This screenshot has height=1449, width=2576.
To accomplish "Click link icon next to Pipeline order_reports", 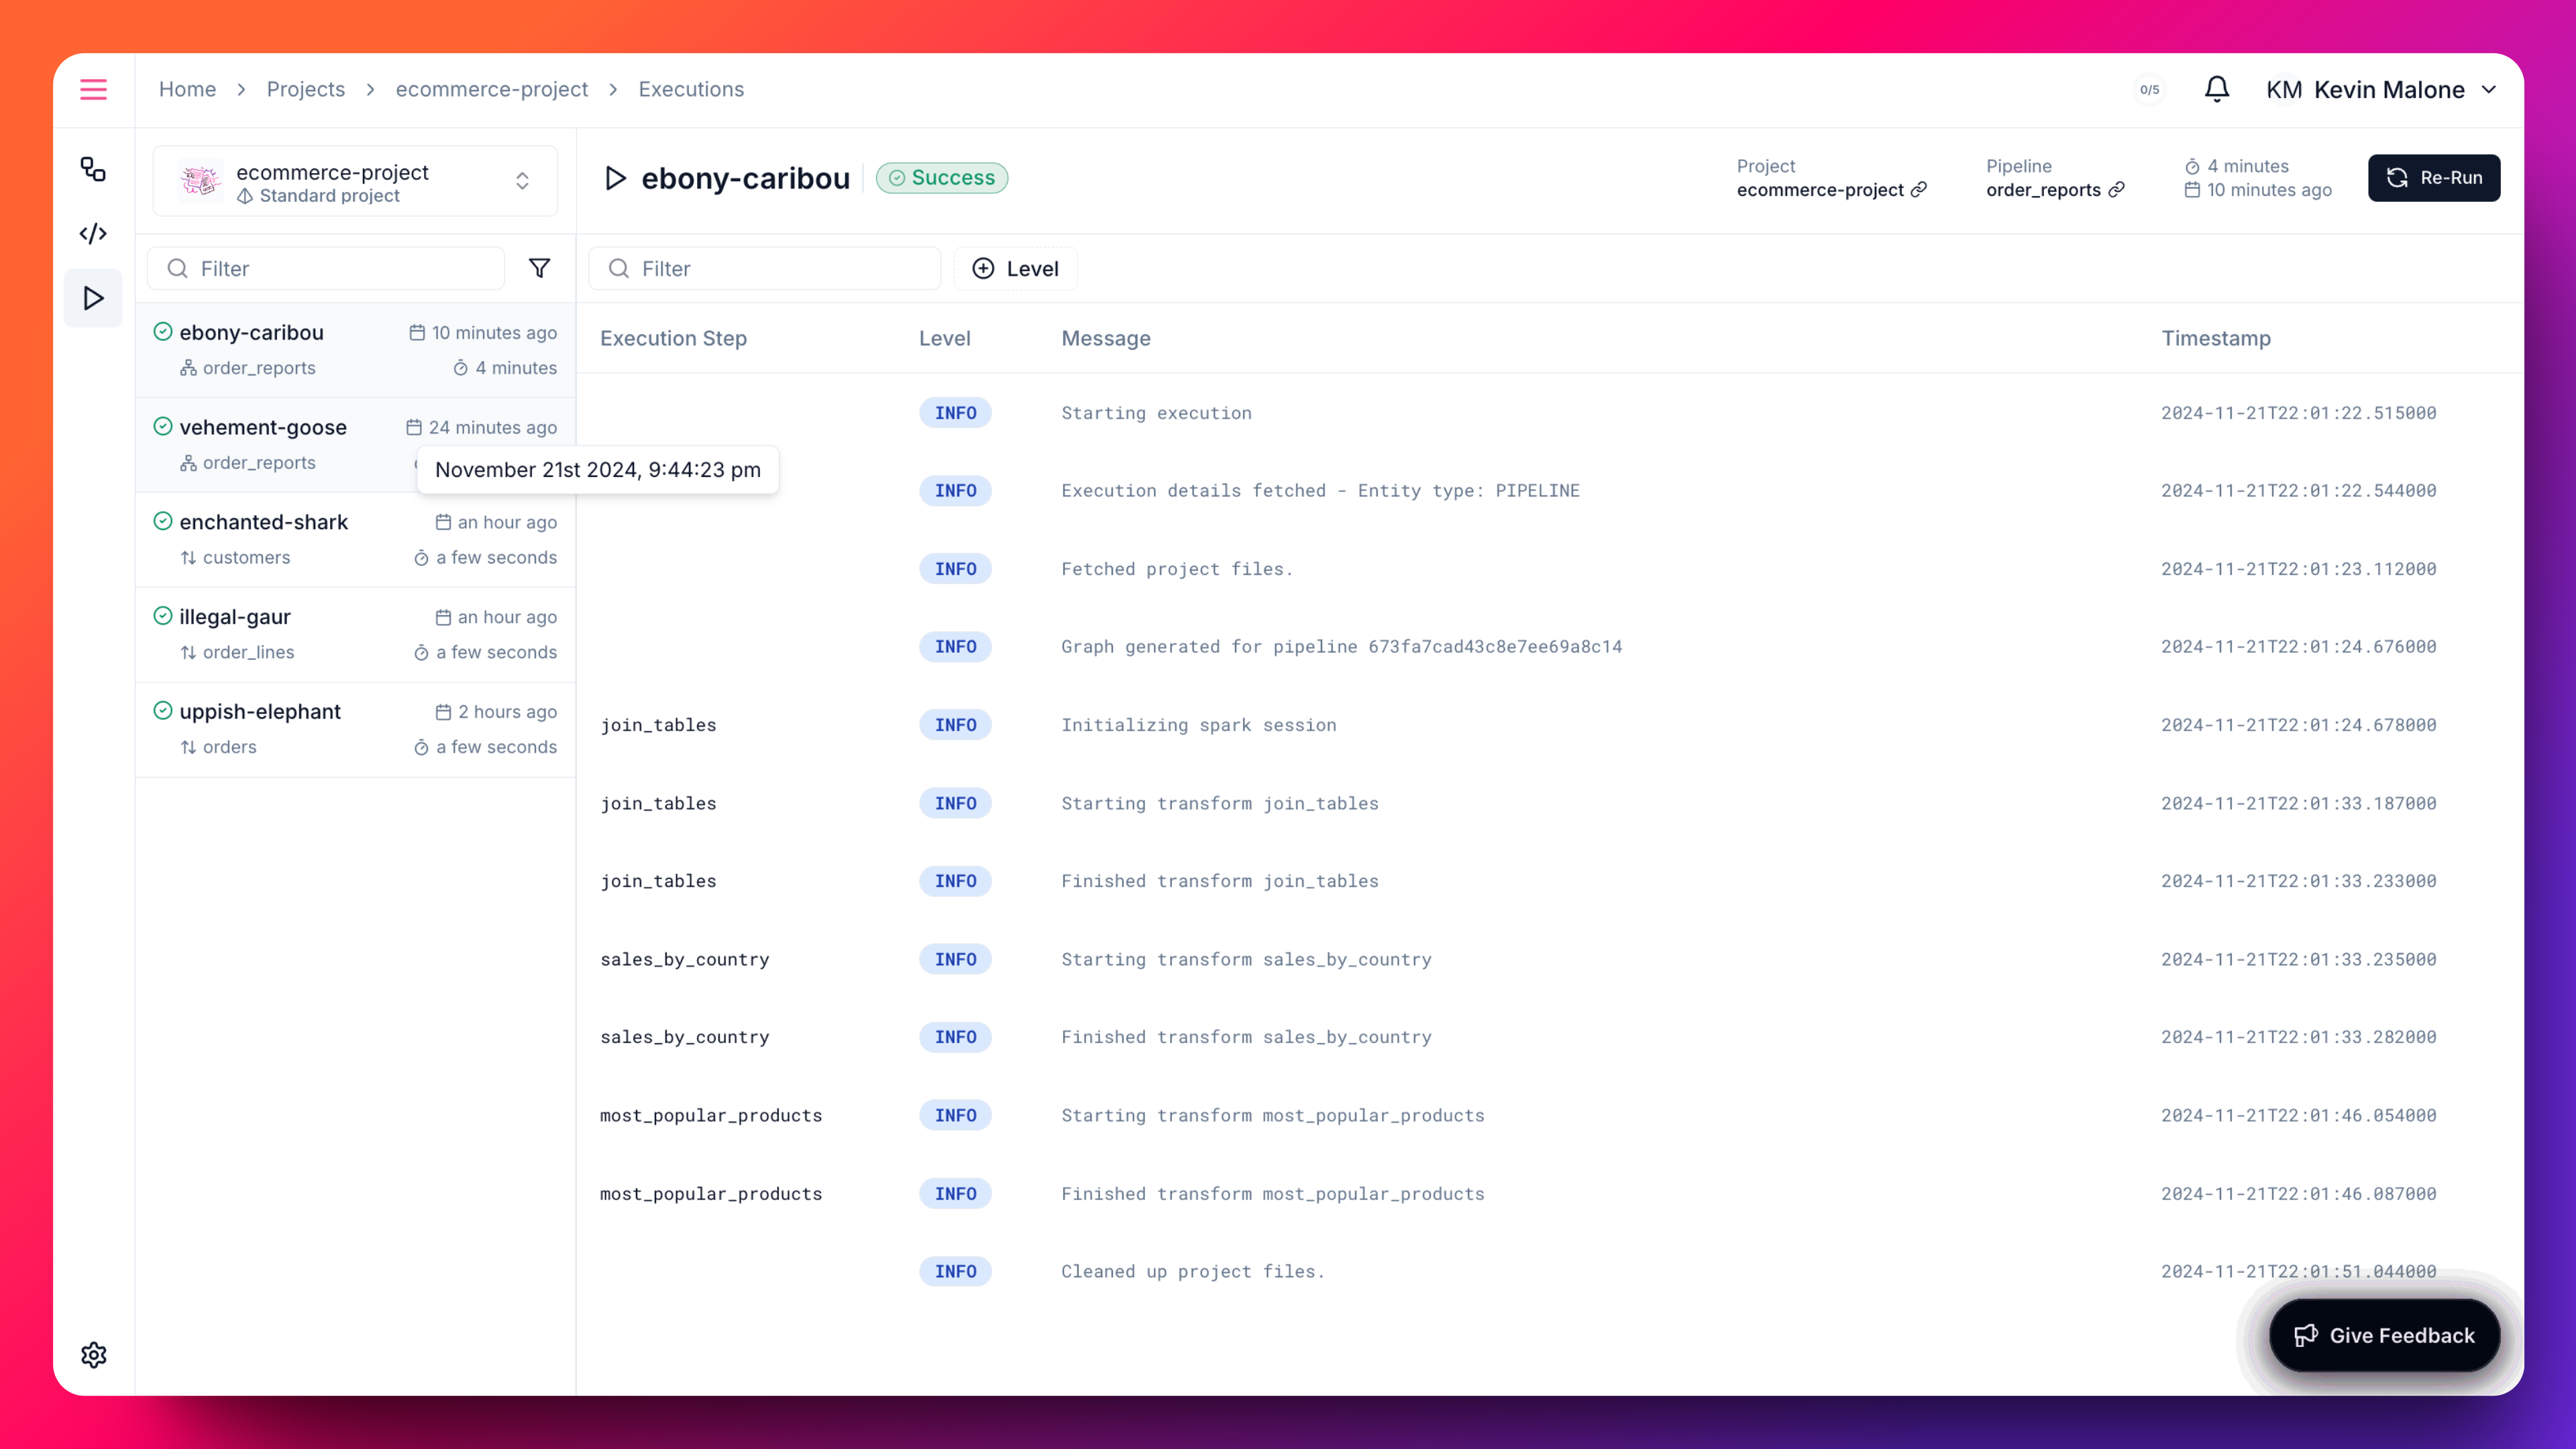I will tap(2117, 190).
